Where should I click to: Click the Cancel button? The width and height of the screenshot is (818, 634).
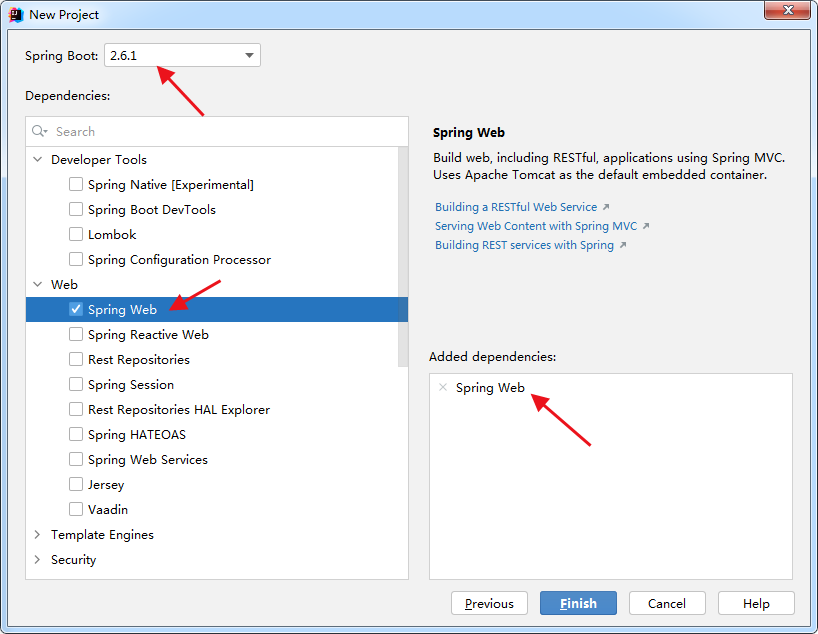pos(667,603)
